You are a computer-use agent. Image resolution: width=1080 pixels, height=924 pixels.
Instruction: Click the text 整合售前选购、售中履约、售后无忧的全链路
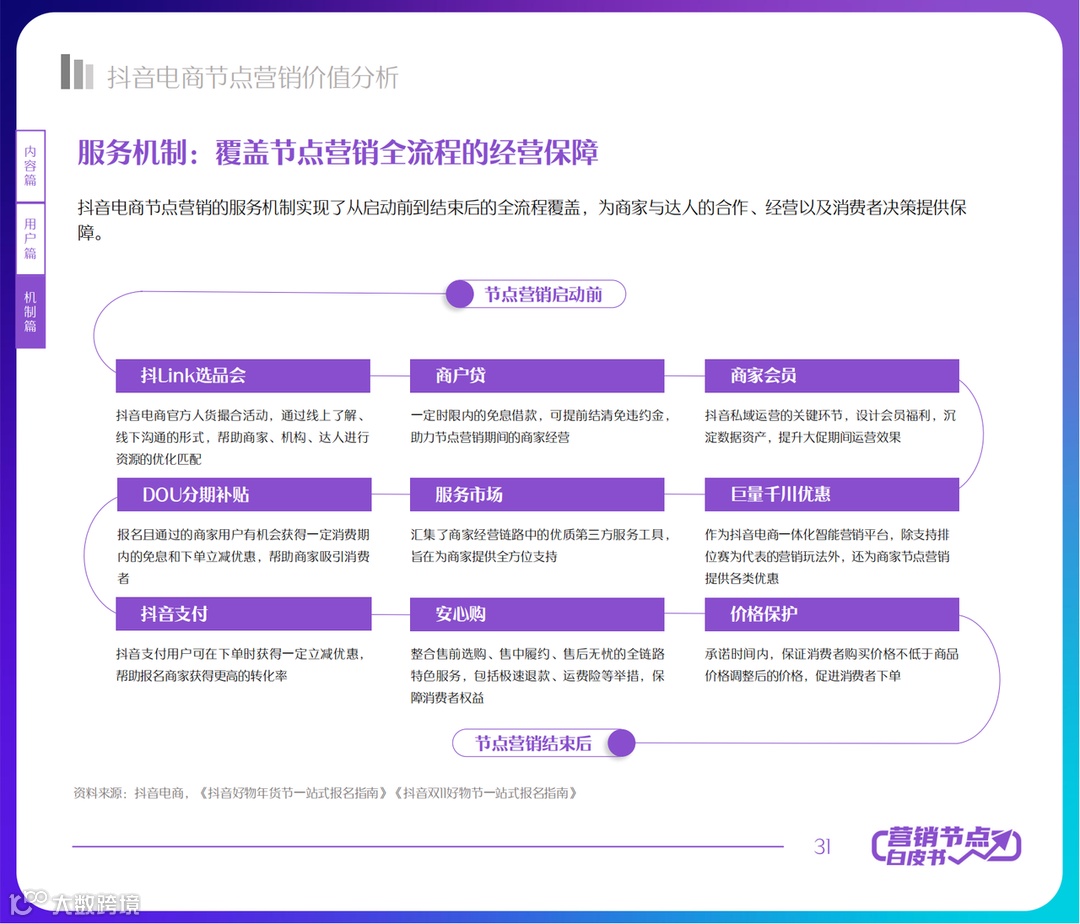click(x=538, y=653)
